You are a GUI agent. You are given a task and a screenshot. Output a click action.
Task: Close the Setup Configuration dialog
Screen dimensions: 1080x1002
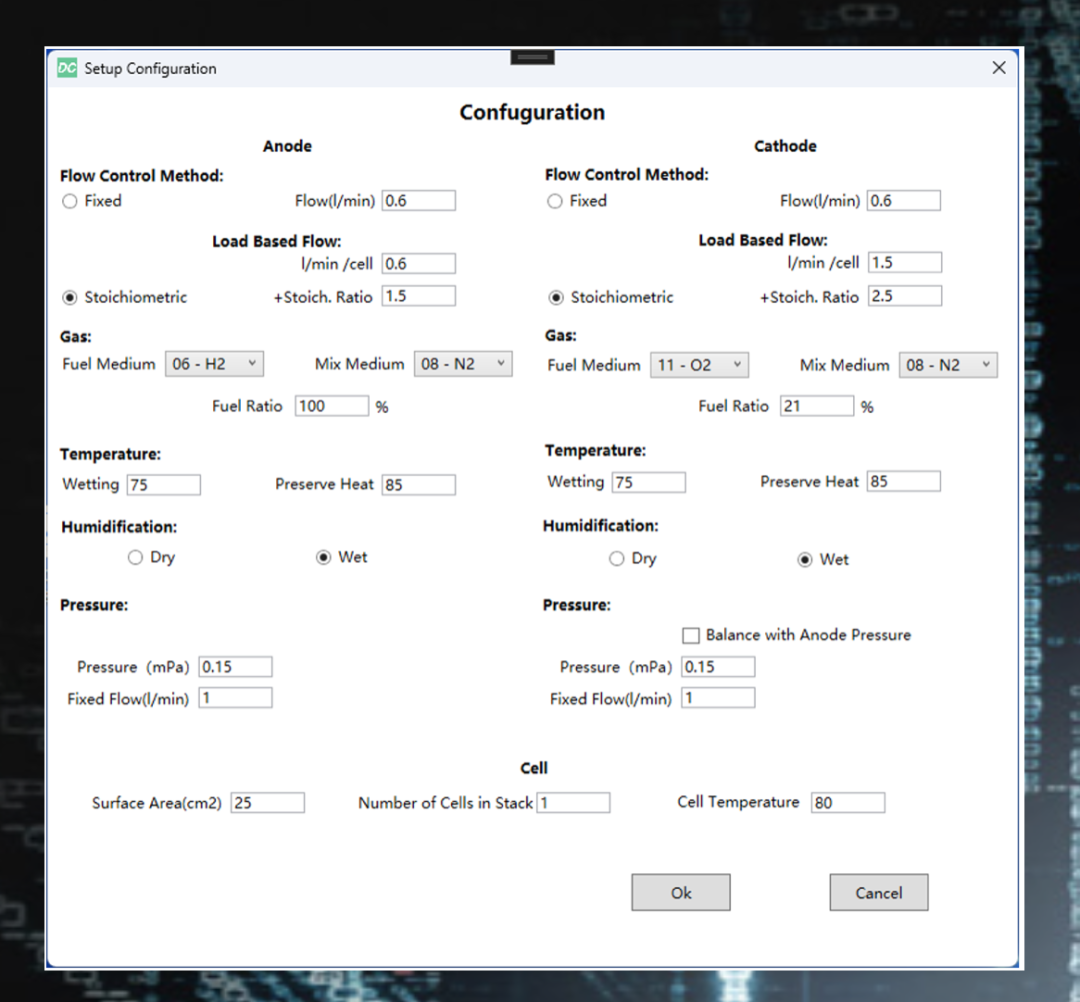pos(998,68)
